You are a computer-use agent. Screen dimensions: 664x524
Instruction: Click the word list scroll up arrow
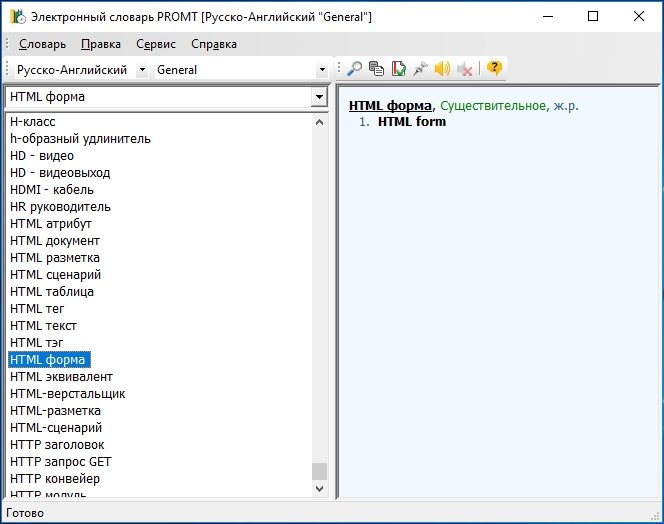pyautogui.click(x=320, y=122)
